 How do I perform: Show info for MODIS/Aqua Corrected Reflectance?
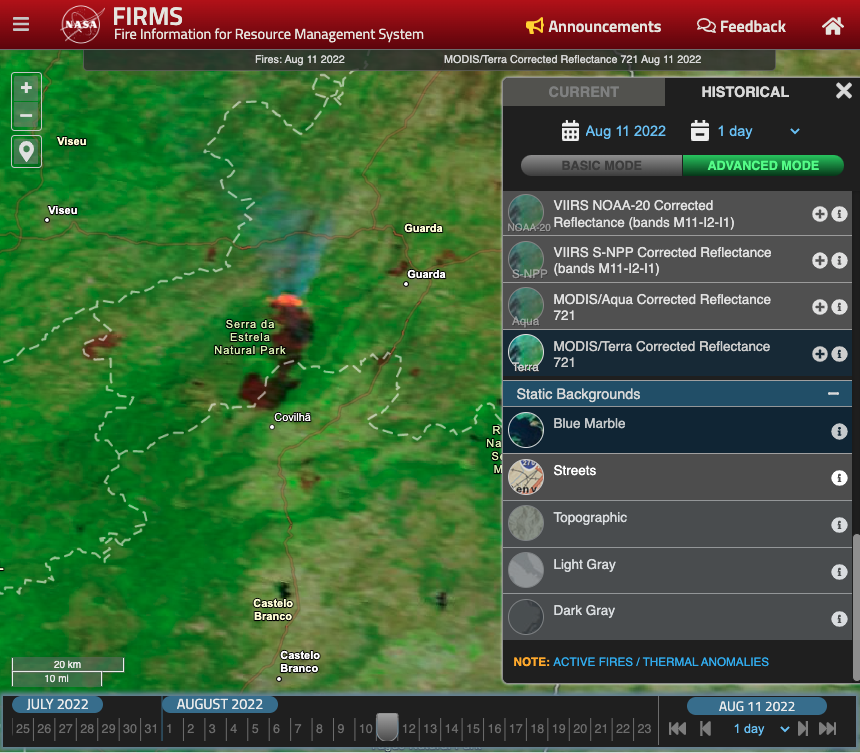click(x=839, y=307)
